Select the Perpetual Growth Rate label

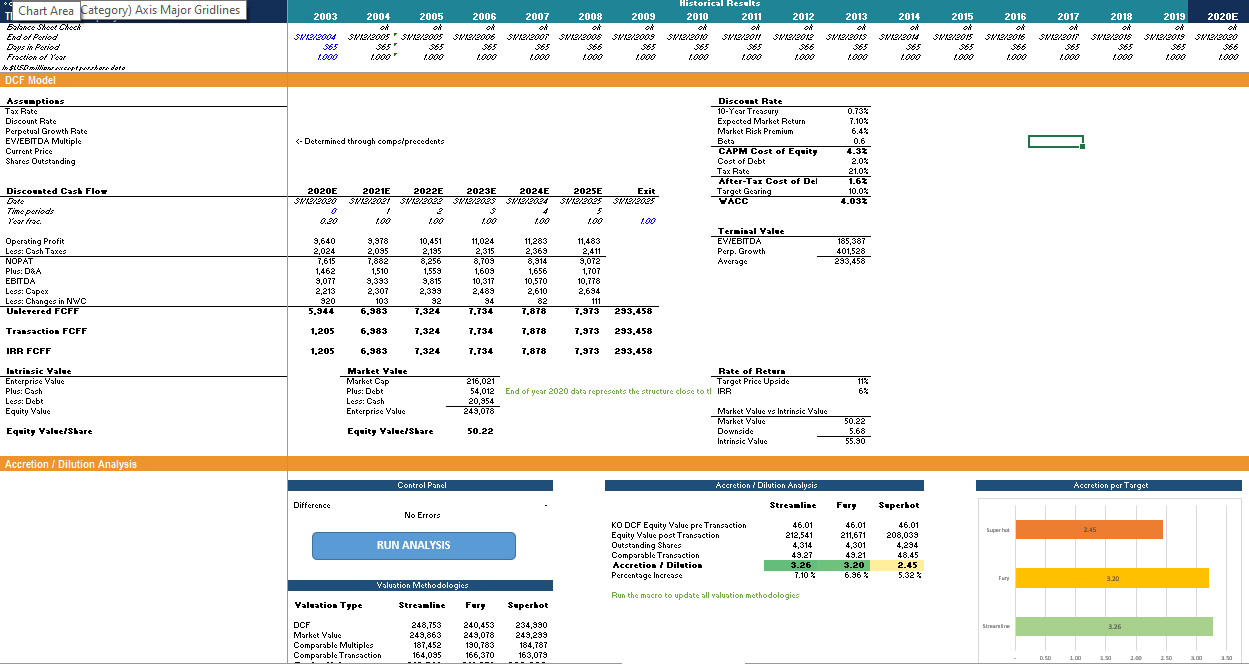[46, 131]
